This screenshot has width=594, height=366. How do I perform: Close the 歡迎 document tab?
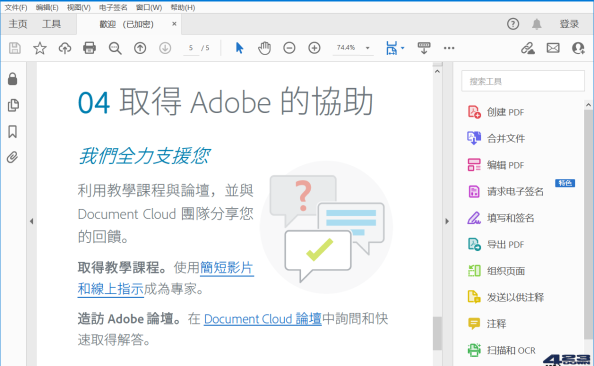[174, 24]
